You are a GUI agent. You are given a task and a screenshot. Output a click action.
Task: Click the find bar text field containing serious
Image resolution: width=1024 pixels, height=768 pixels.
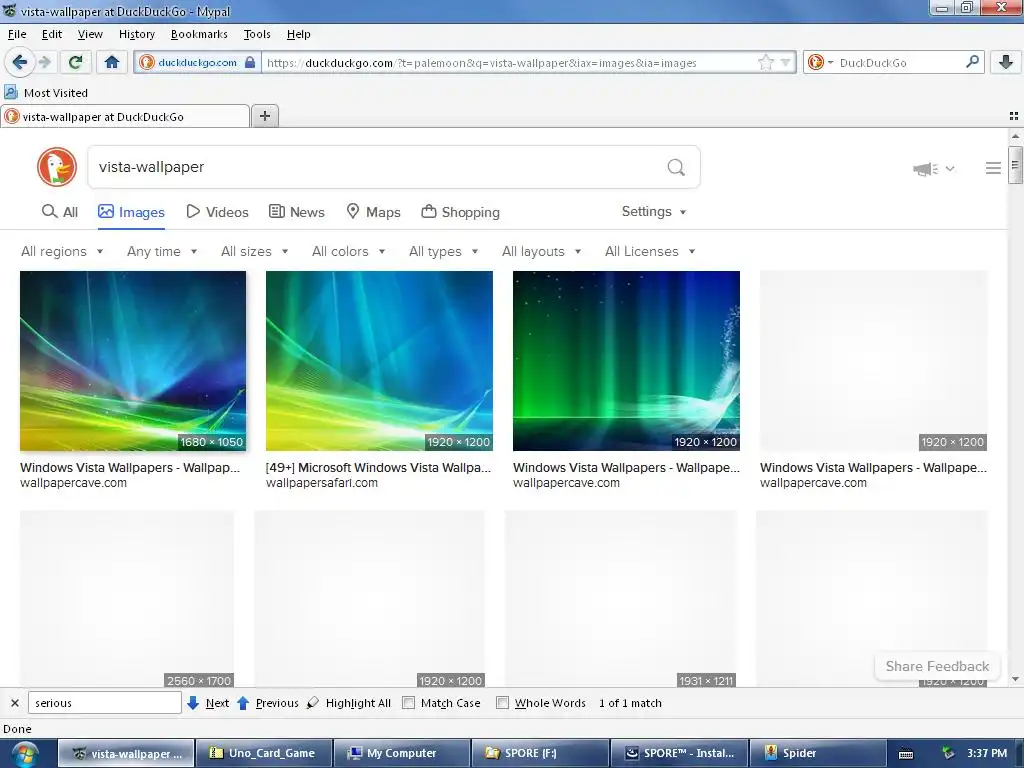coord(104,703)
